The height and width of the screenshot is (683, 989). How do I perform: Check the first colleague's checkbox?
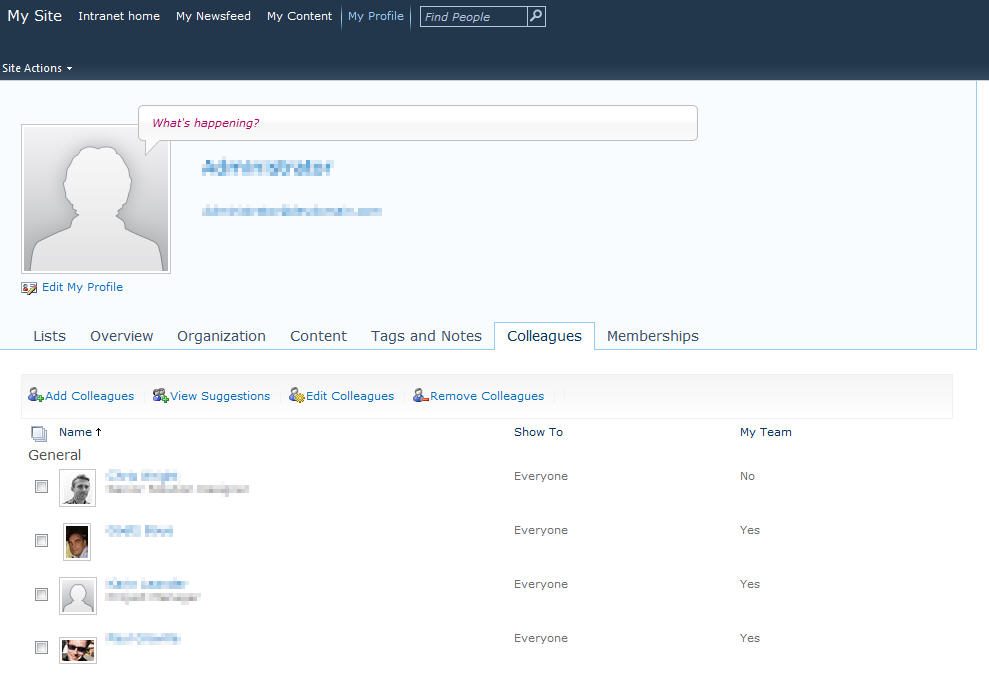[x=41, y=487]
